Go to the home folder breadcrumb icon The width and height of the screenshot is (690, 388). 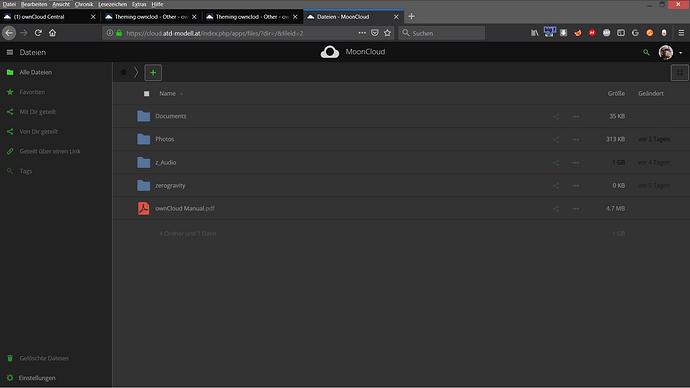pos(124,72)
